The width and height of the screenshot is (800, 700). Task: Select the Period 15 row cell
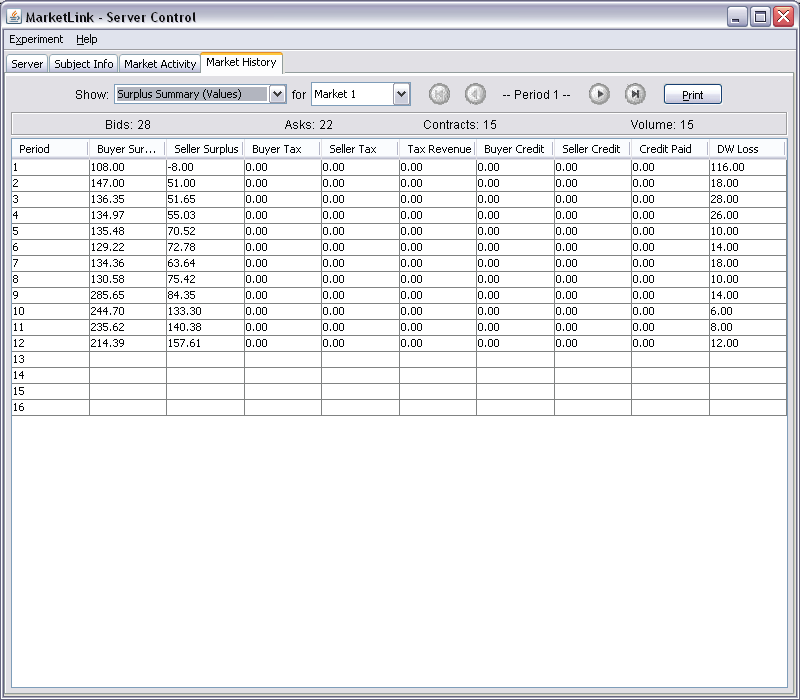[50, 391]
